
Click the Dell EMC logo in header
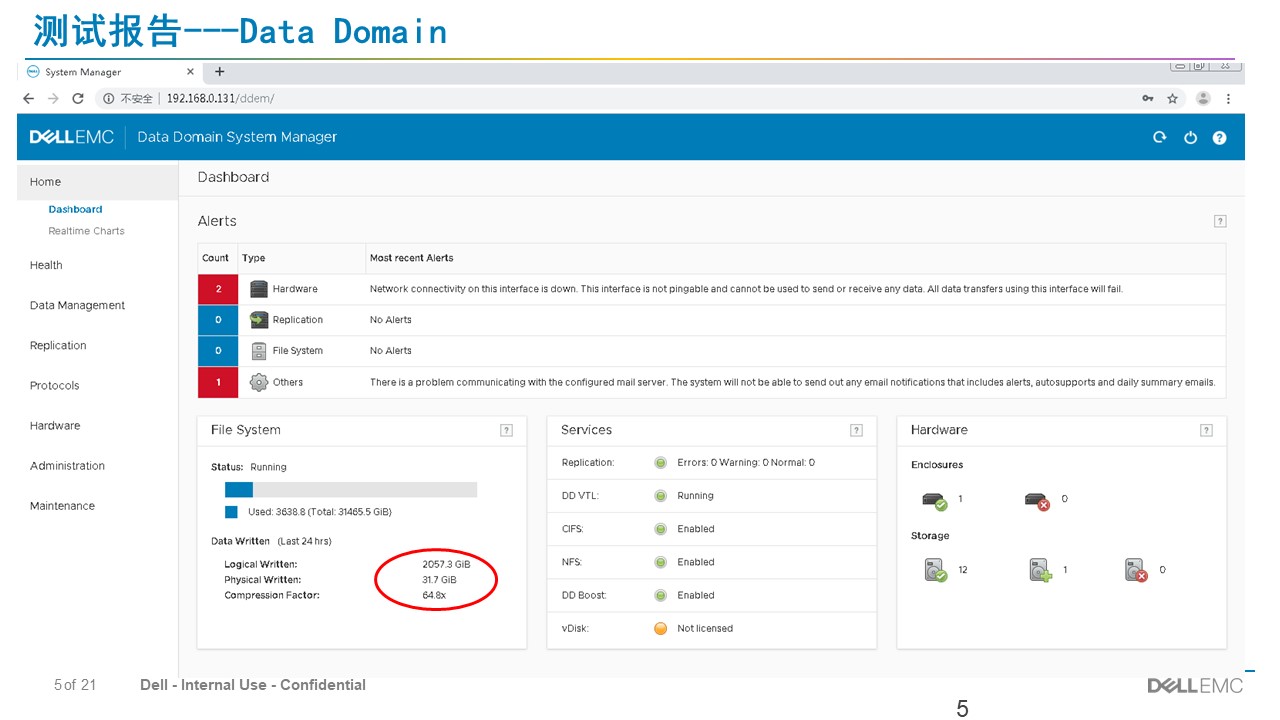(71, 137)
